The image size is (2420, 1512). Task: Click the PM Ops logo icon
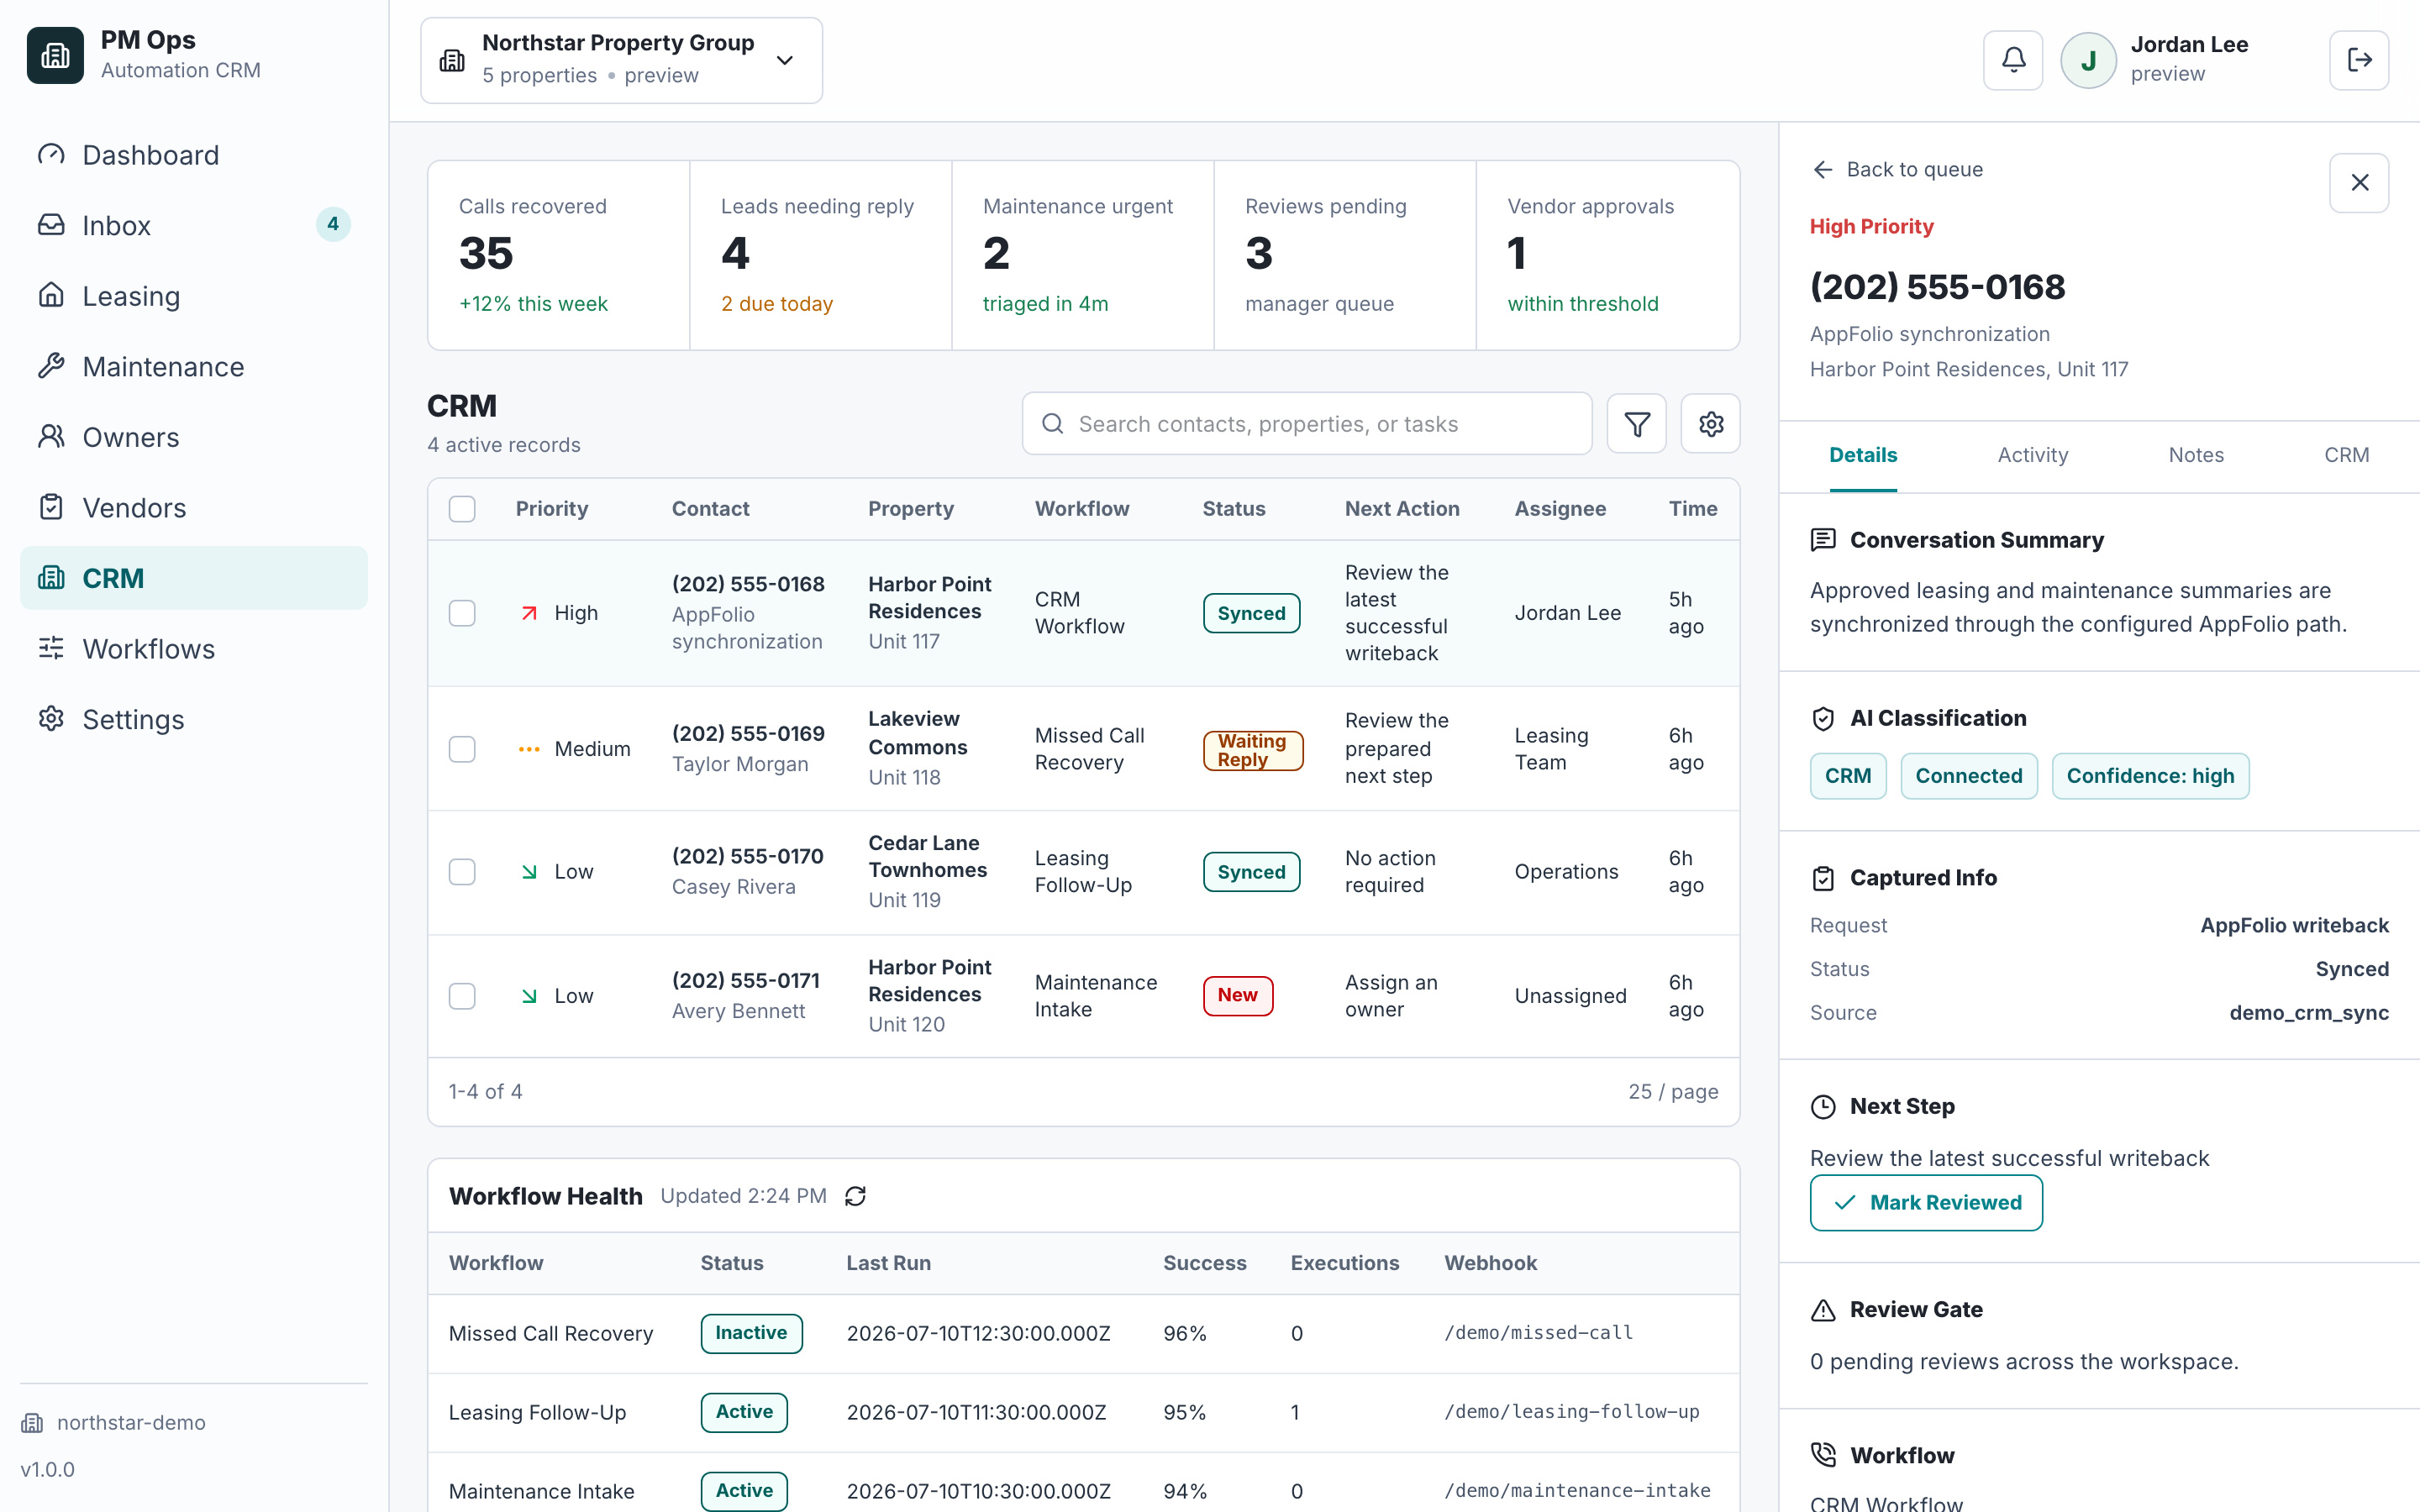pos(55,55)
